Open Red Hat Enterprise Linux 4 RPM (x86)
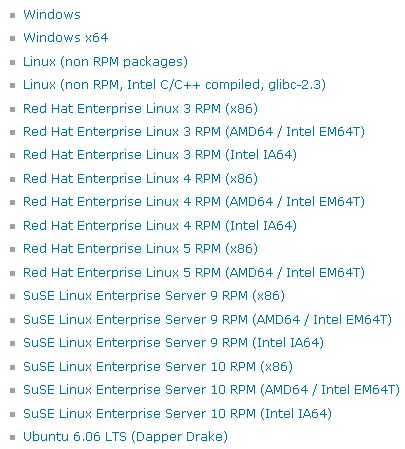405x449 pixels. point(140,179)
